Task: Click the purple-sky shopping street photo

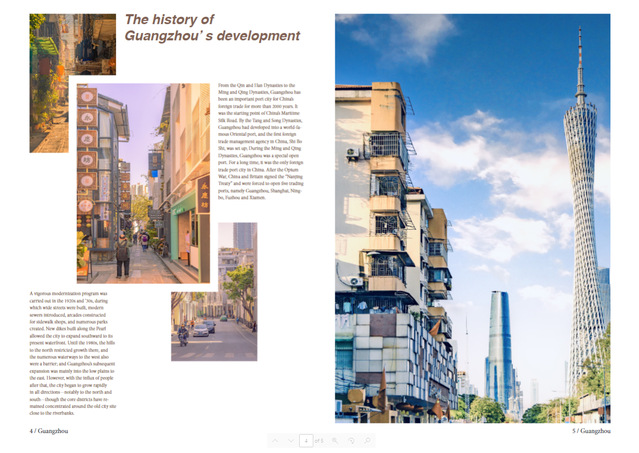Action: [x=143, y=183]
